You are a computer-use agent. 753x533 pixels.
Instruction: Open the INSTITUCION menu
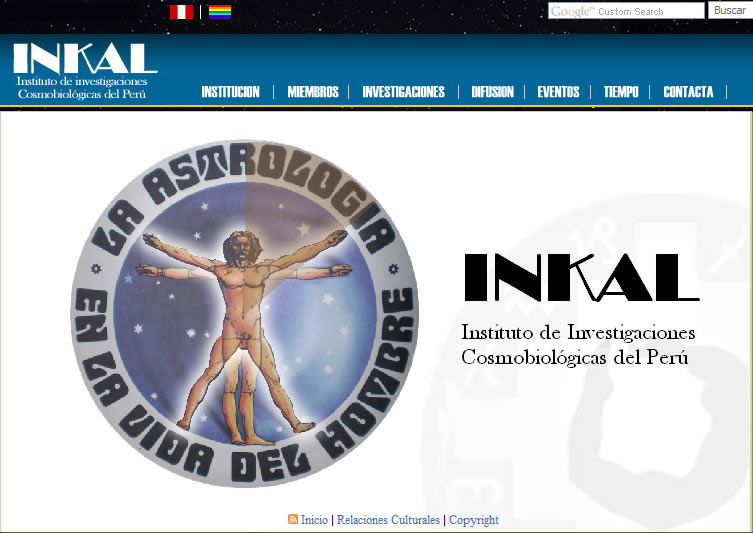231,92
